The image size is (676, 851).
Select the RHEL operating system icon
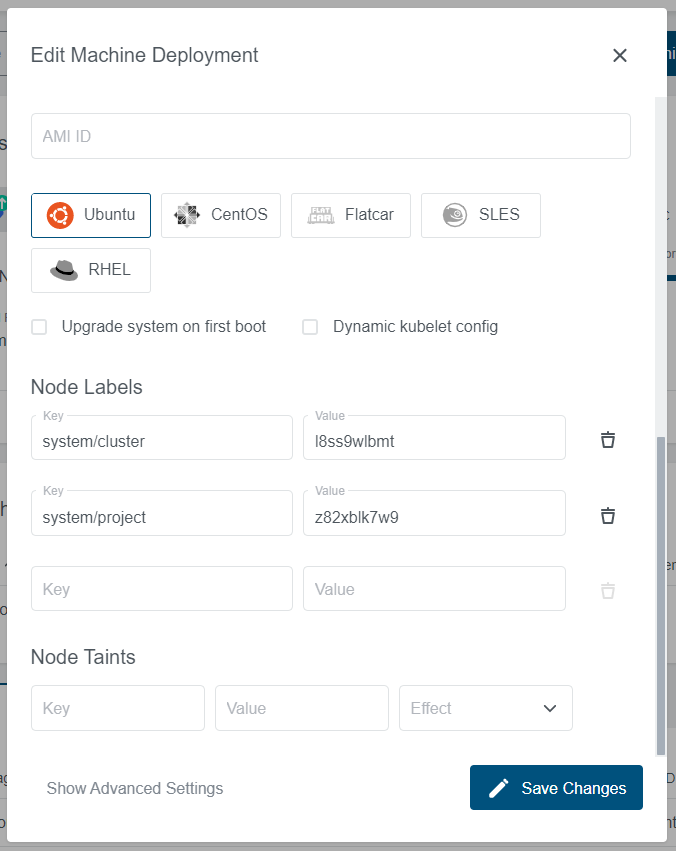pyautogui.click(x=62, y=270)
